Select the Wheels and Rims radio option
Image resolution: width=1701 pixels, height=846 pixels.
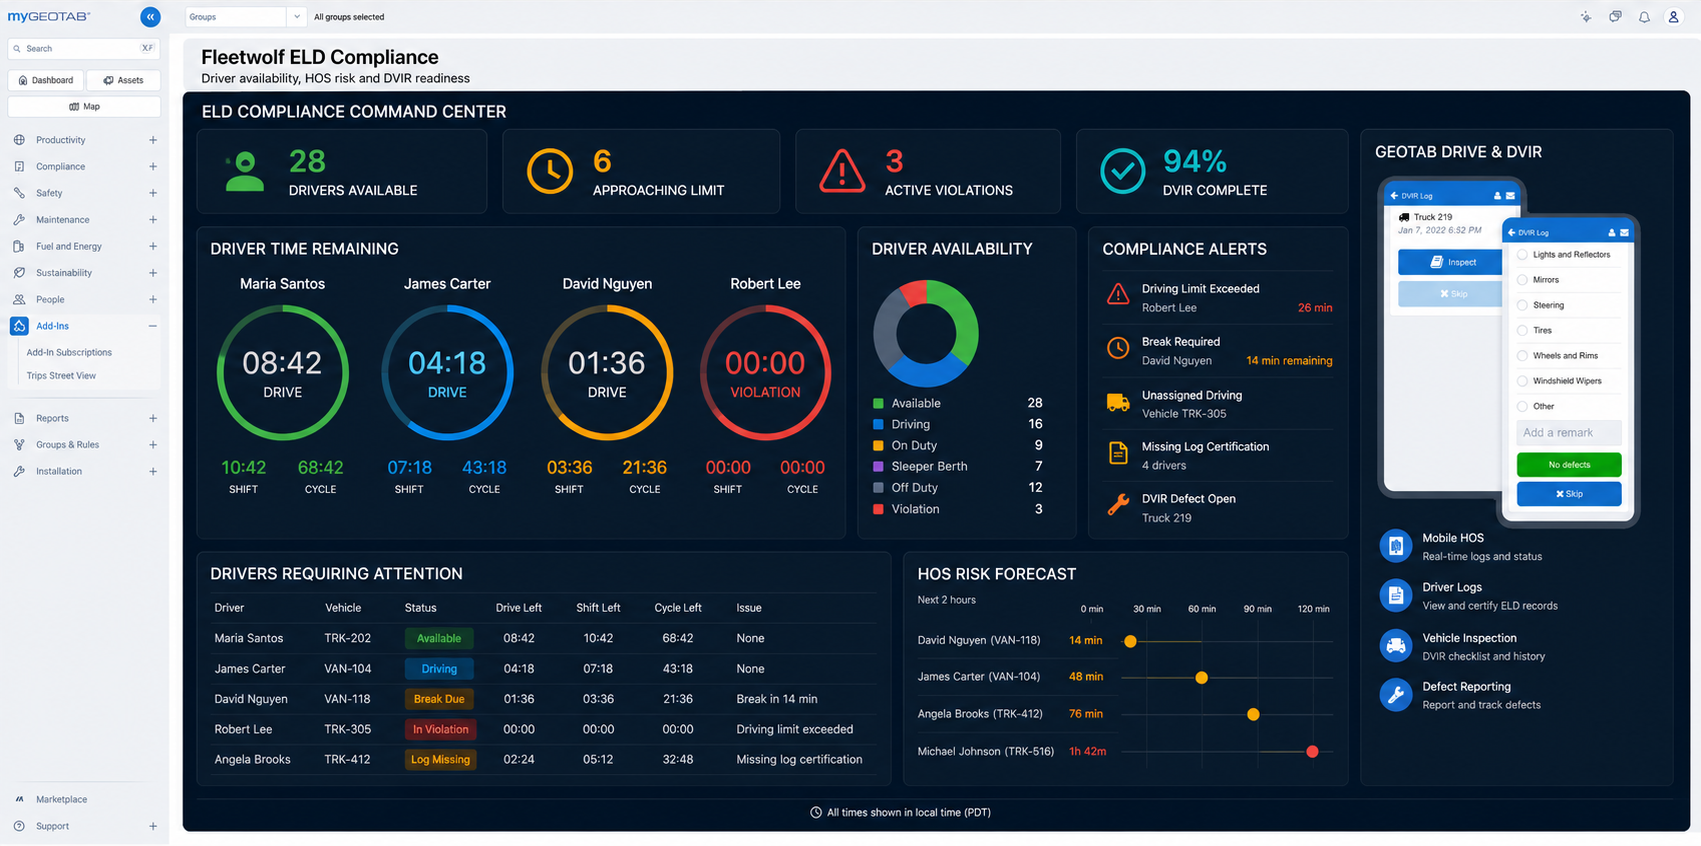1523,356
